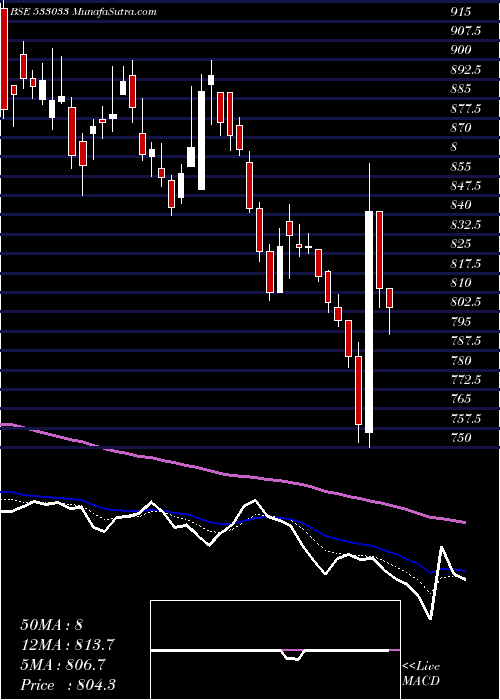This screenshot has height=700, width=500.
Task: Click the 885 price axis label
Action: [x=460, y=89]
